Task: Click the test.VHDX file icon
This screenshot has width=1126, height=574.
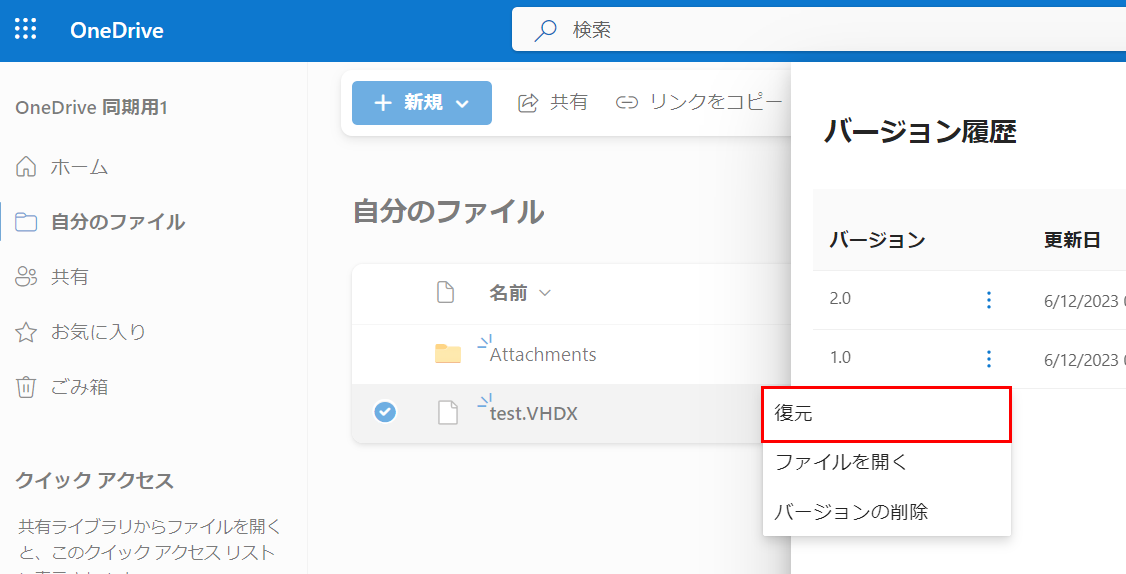Action: pyautogui.click(x=448, y=413)
